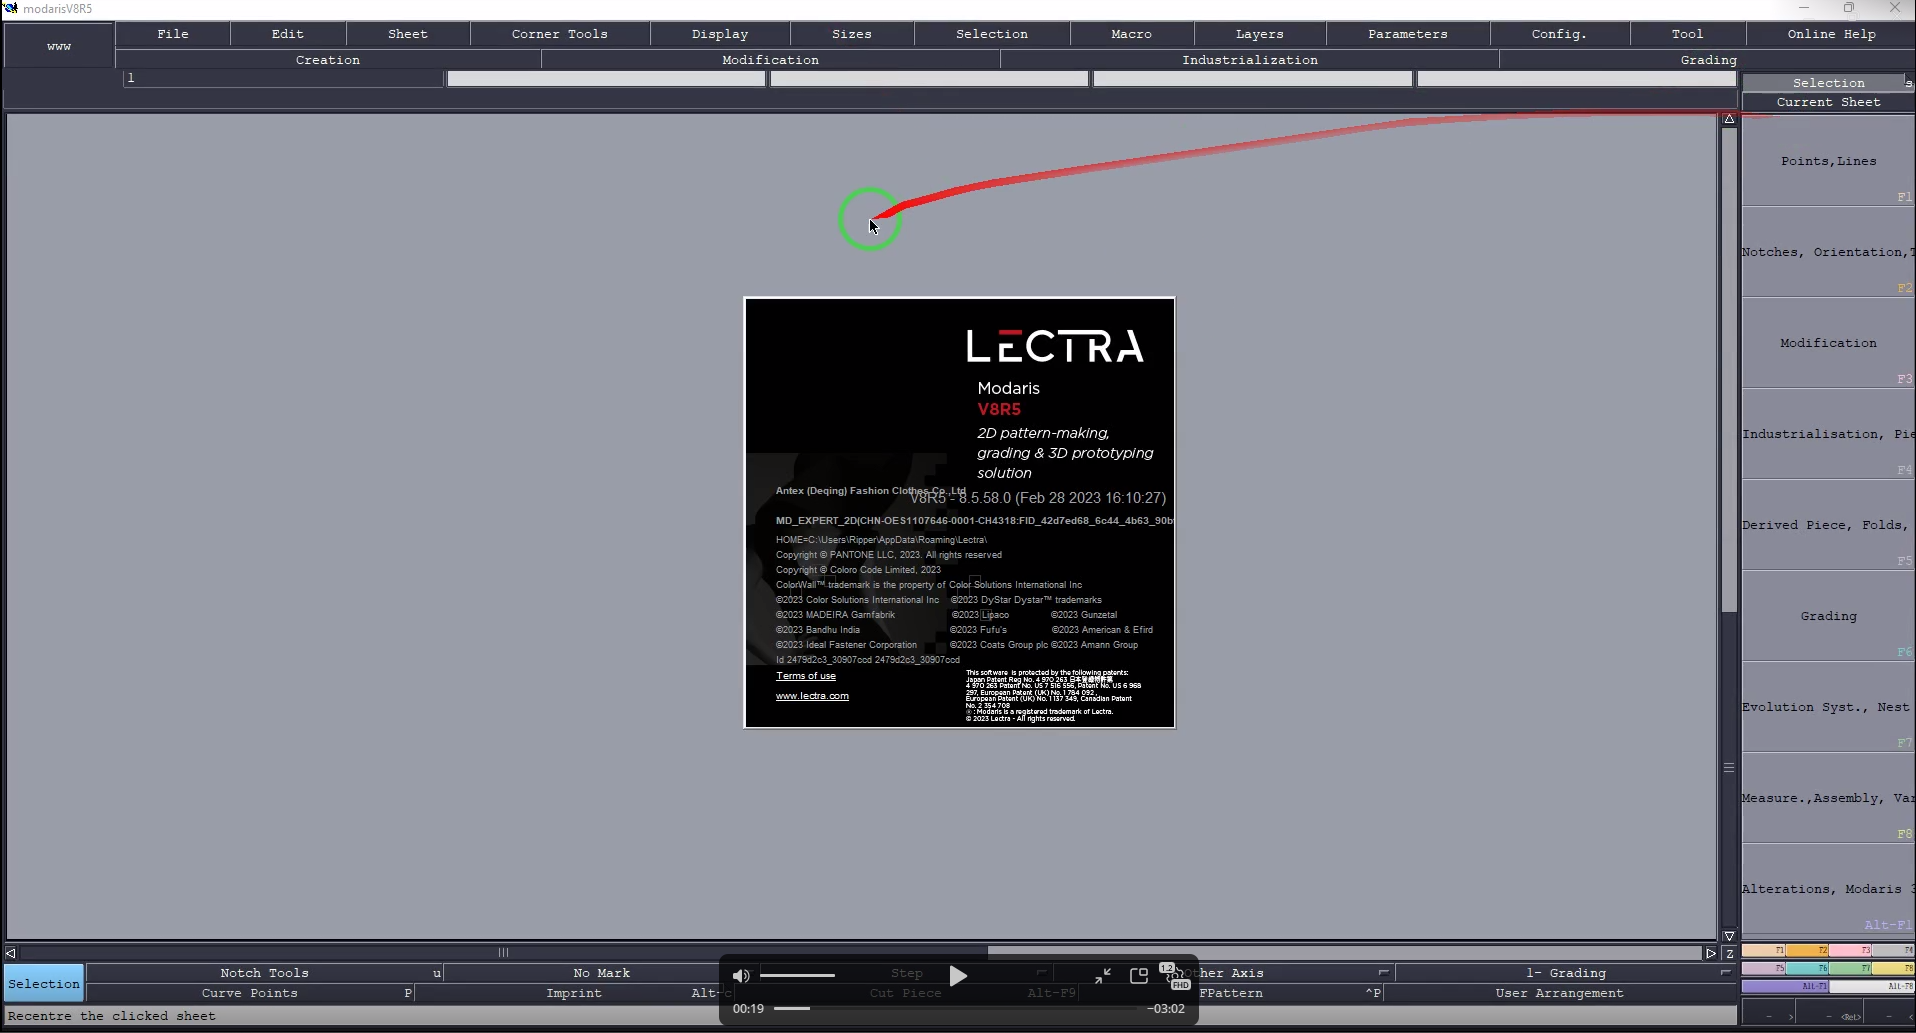This screenshot has width=1916, height=1033.
Task: Toggle the Imprint option
Action: pyautogui.click(x=574, y=993)
